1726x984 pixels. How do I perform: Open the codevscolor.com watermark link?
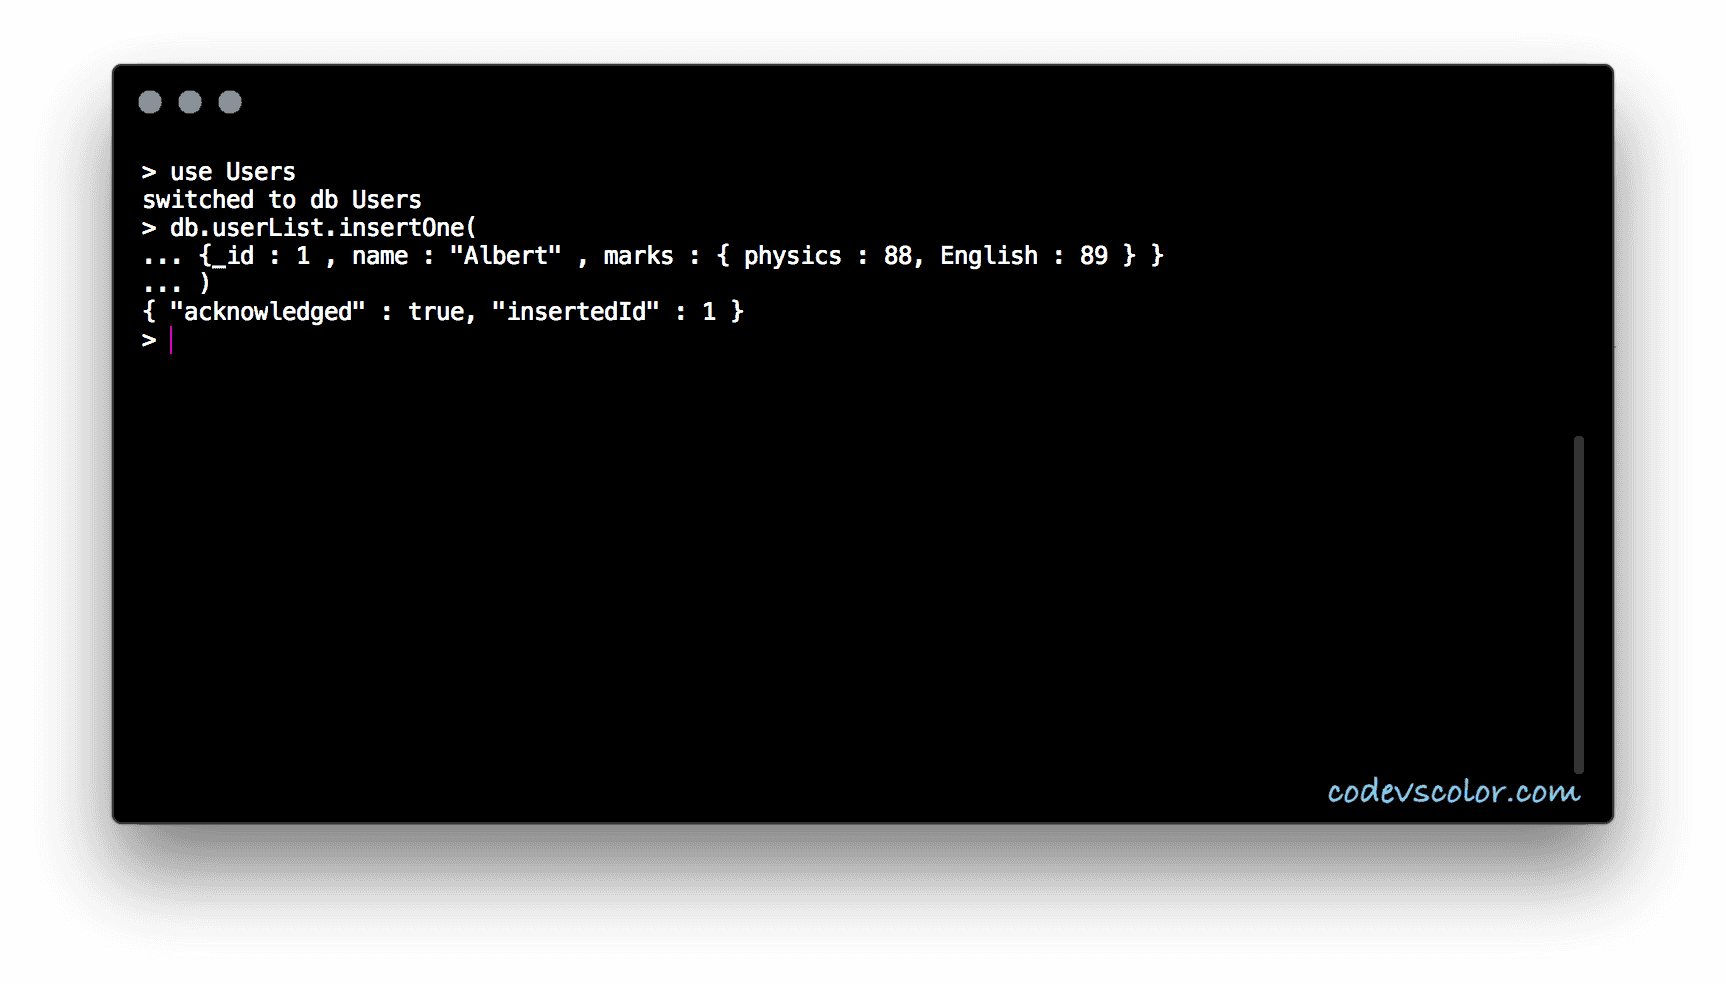1453,792
